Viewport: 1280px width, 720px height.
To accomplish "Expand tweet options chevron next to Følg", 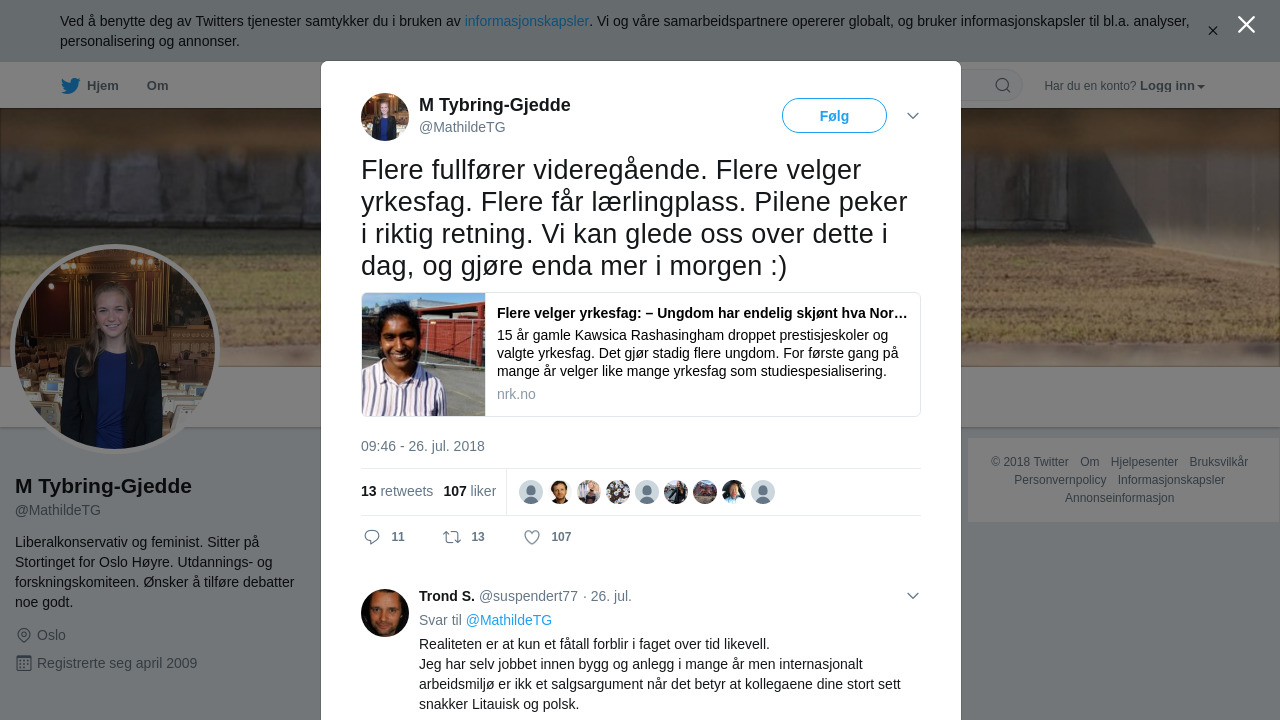I will click(x=912, y=116).
